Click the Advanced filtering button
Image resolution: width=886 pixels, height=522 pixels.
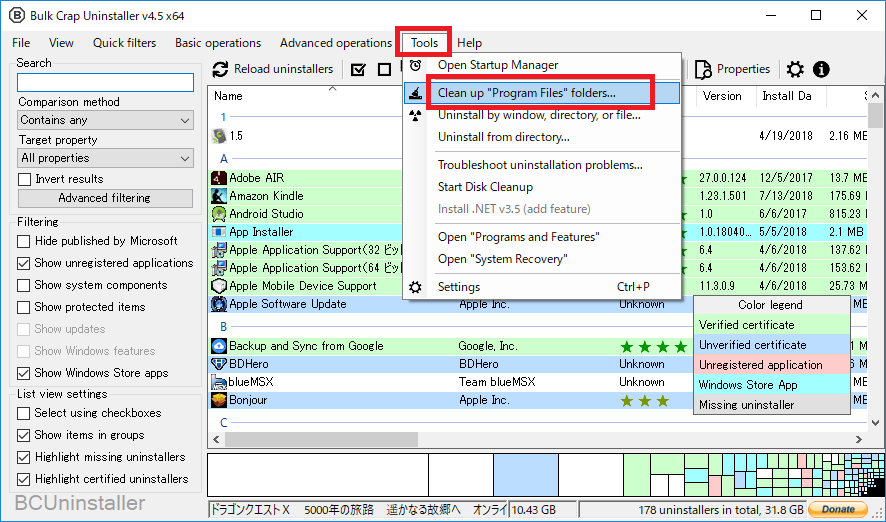(105, 198)
